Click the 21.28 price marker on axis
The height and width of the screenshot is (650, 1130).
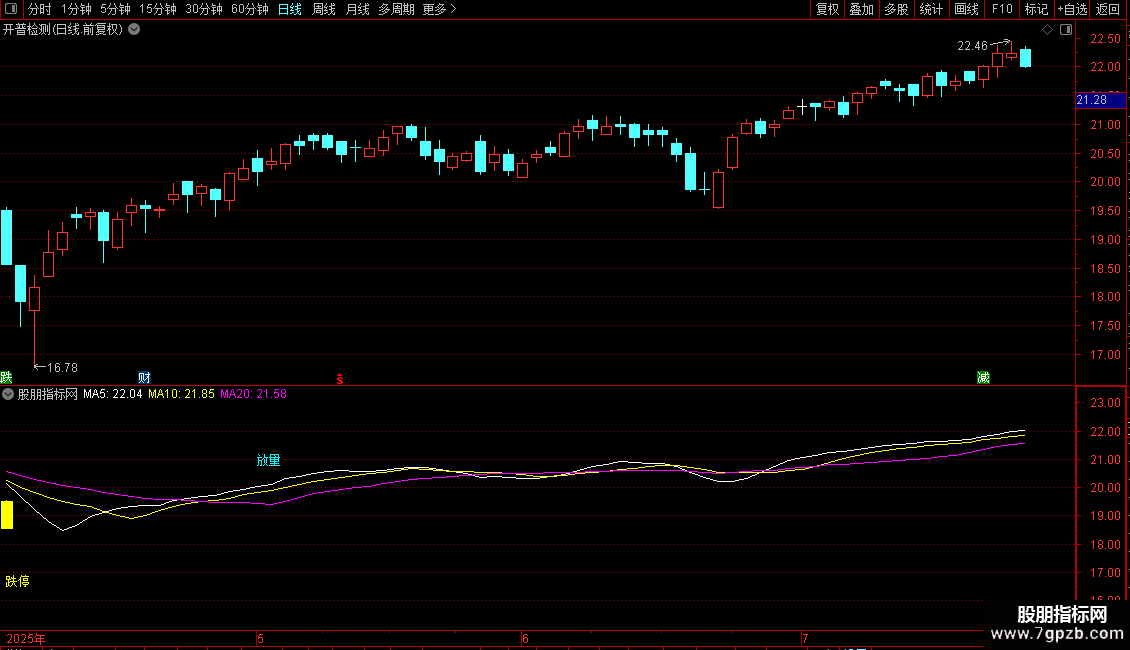click(x=1100, y=100)
